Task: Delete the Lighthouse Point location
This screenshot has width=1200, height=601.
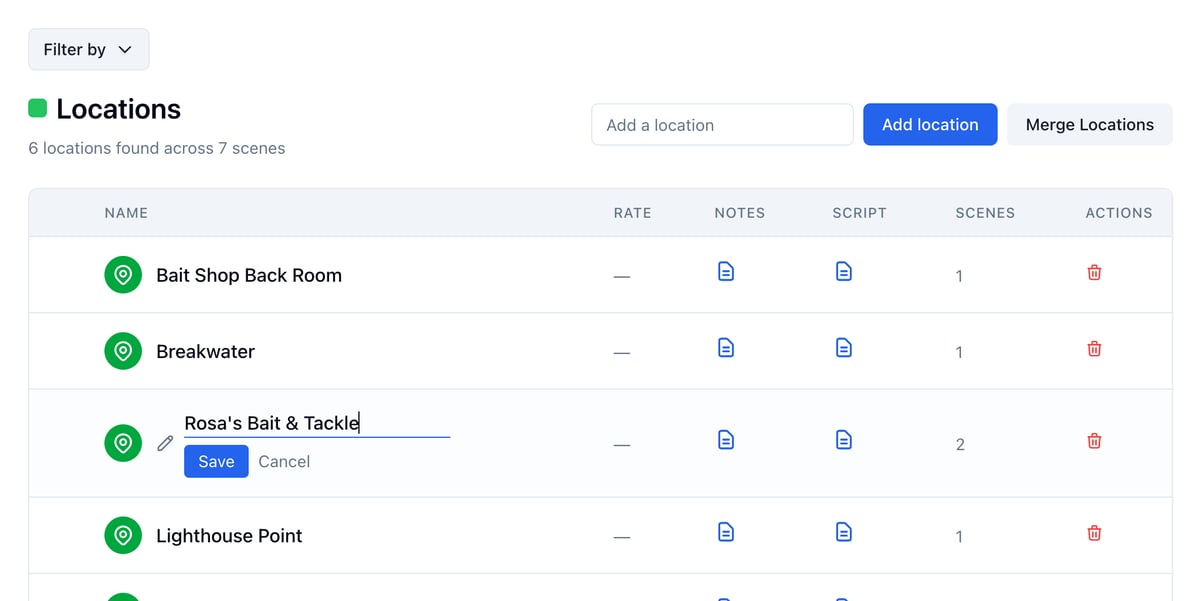Action: 1094,532
